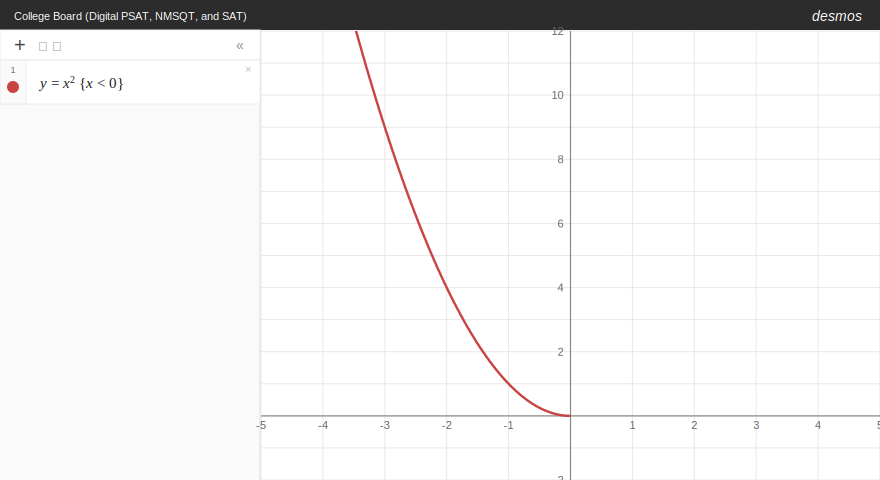
Task: Collapse the expression list panel
Action: click(x=240, y=46)
